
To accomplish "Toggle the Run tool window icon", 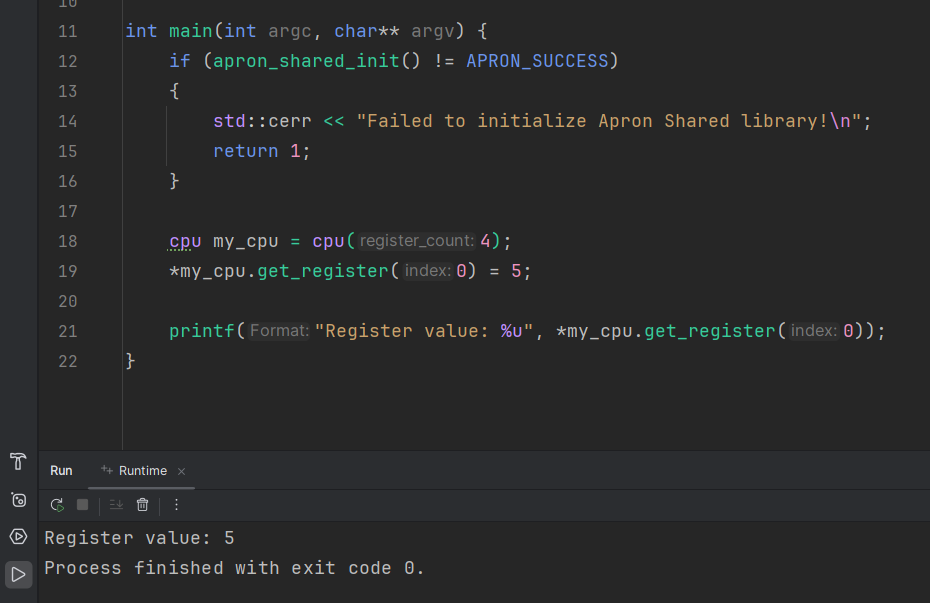I will (x=18, y=574).
